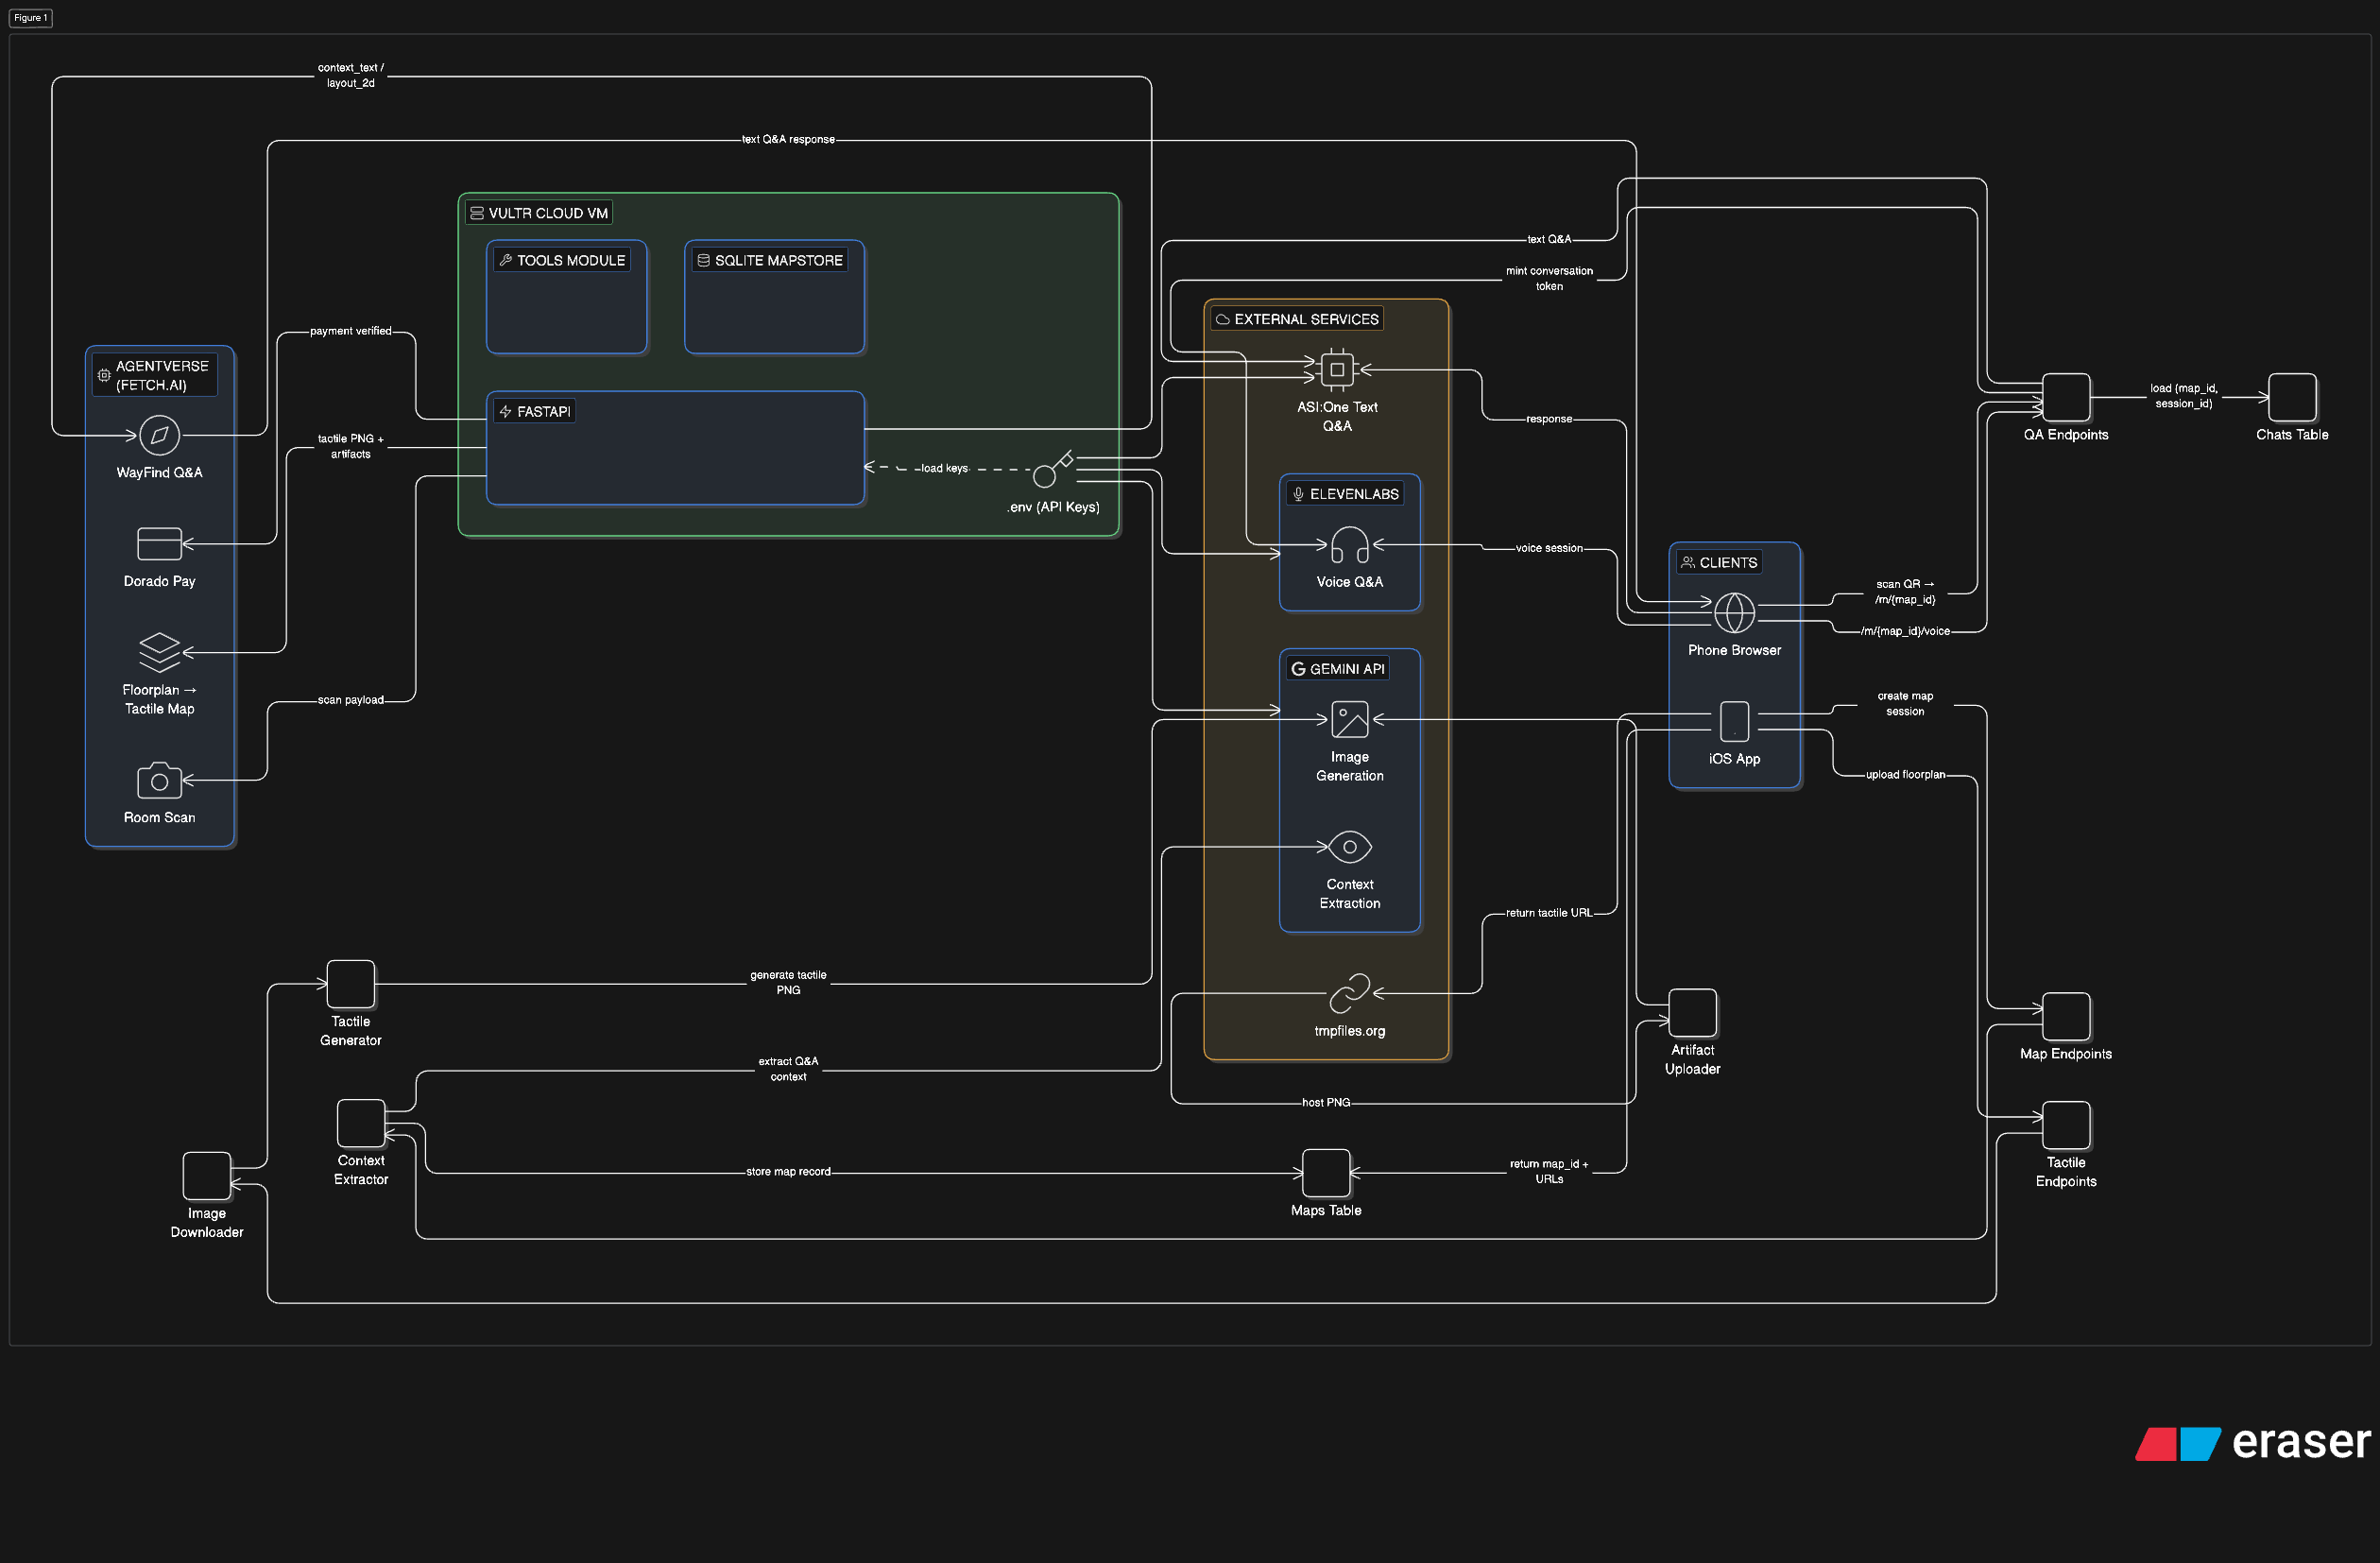Select the Maps Table node box
2380x1563 pixels.
(x=1326, y=1173)
